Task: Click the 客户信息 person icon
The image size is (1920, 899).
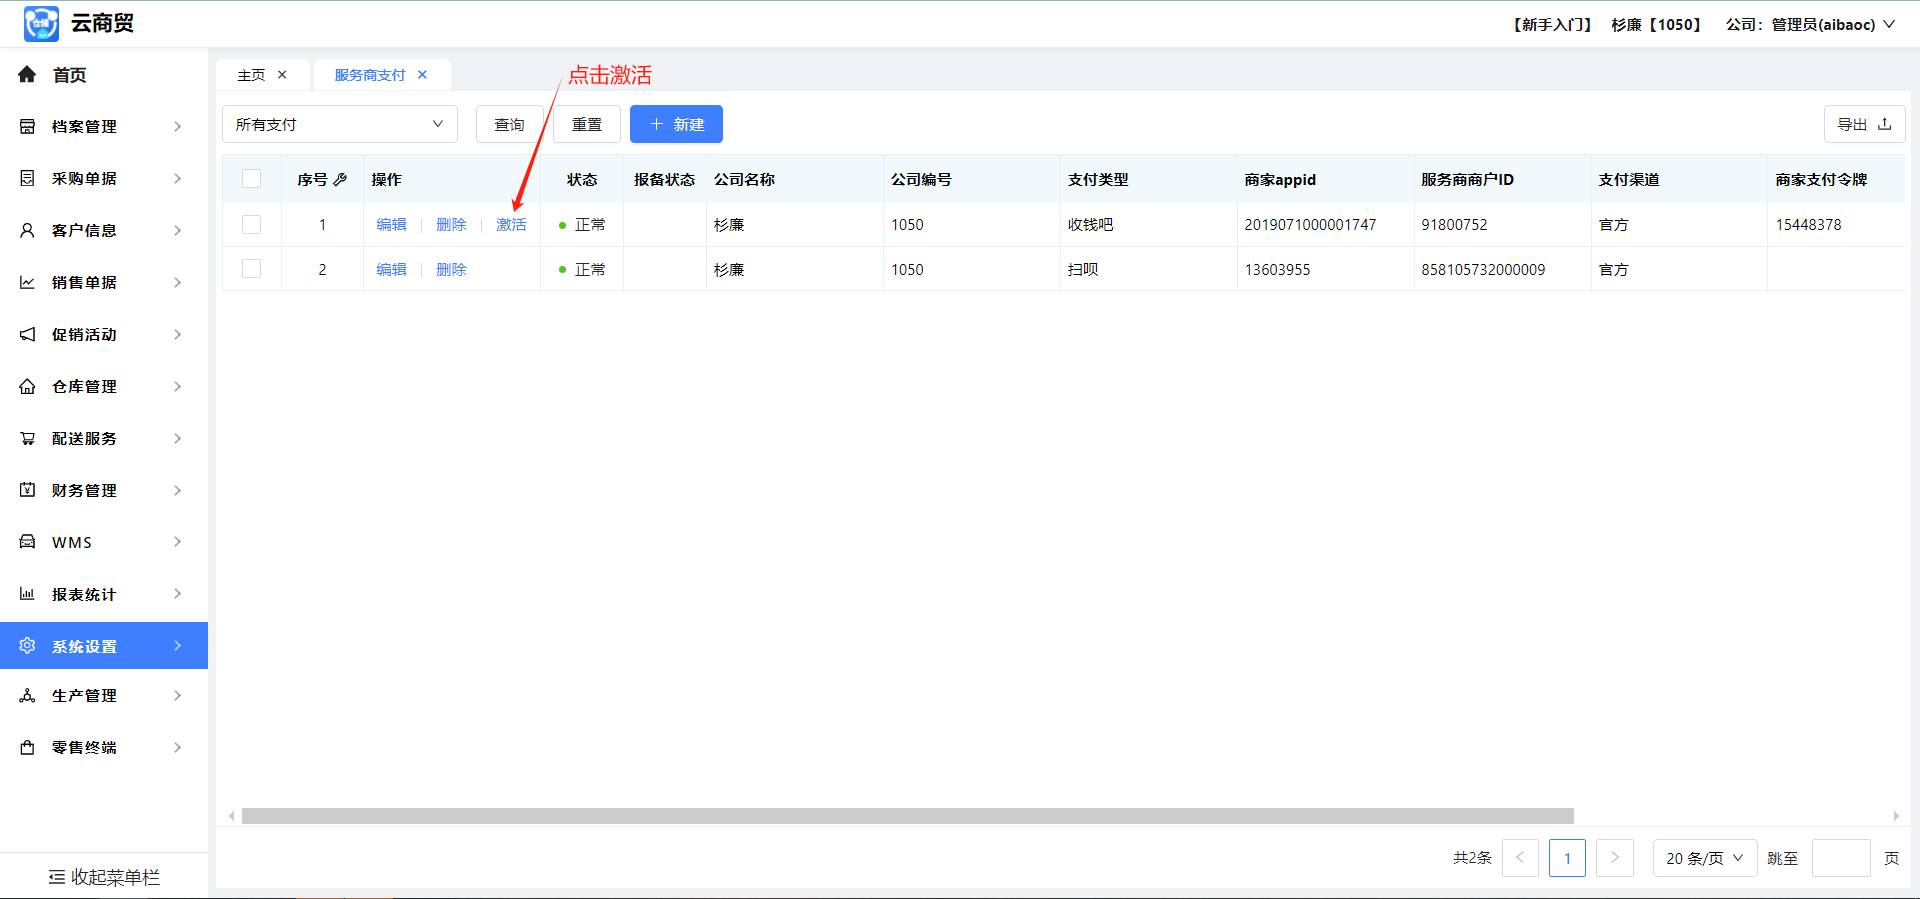Action: (27, 231)
